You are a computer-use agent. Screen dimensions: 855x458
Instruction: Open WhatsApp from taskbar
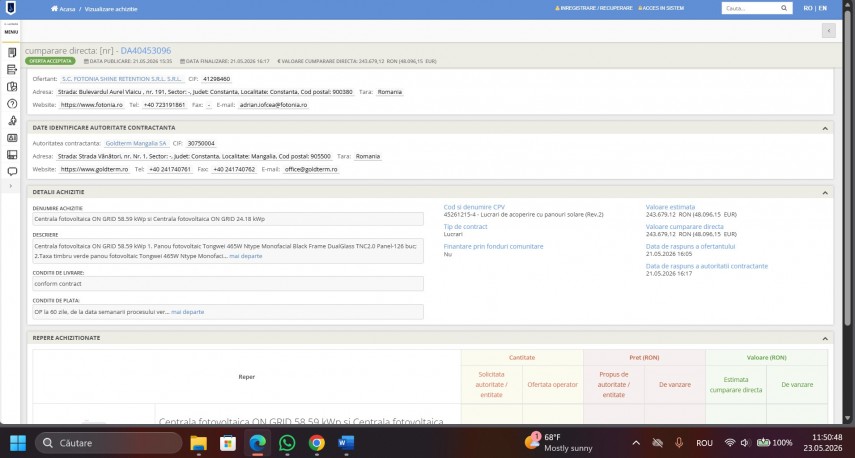tap(287, 443)
